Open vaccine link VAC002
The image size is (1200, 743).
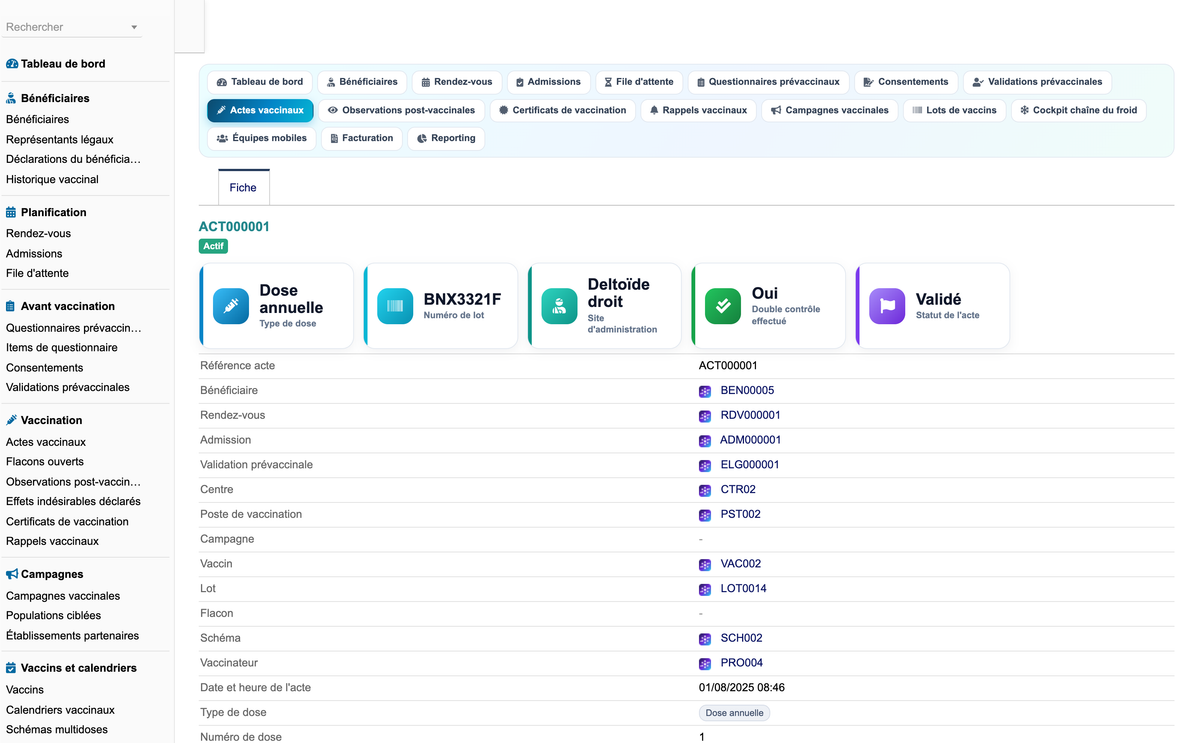point(741,565)
